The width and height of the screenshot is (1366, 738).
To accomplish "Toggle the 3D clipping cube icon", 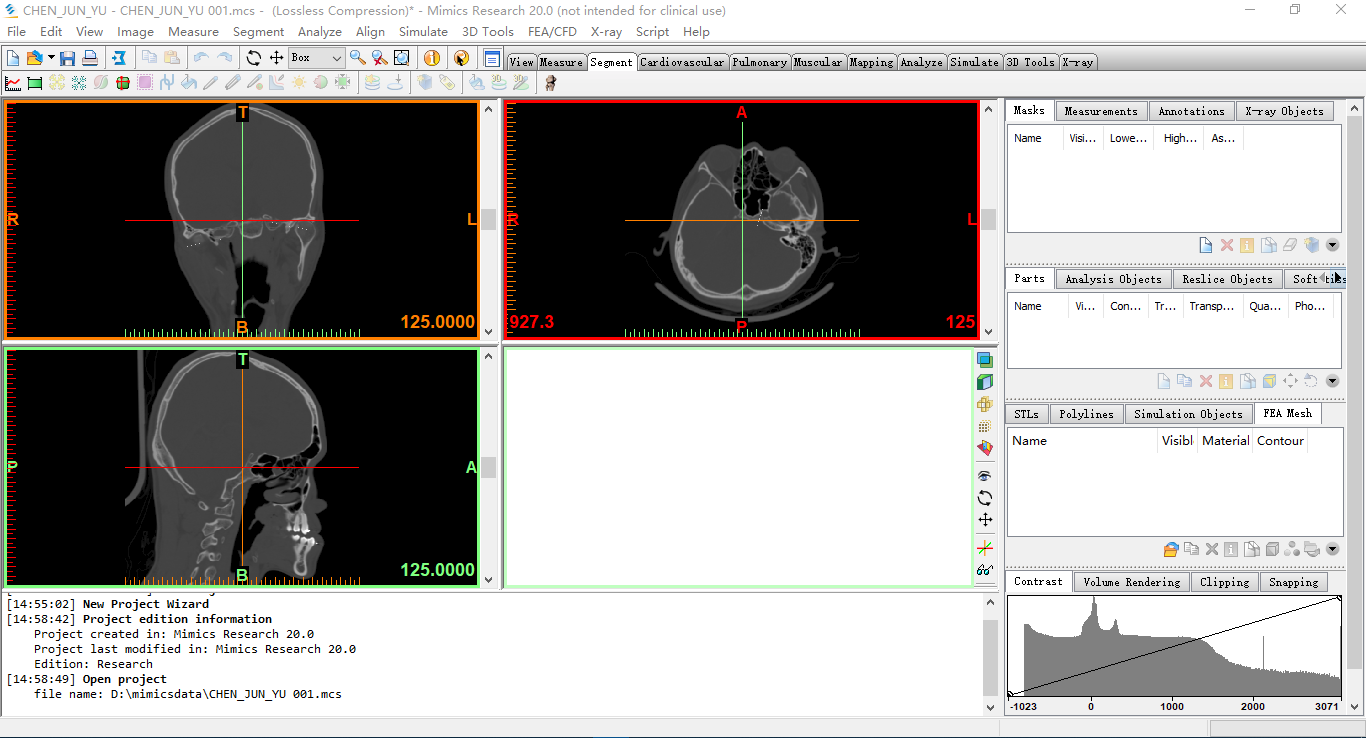I will (x=985, y=382).
